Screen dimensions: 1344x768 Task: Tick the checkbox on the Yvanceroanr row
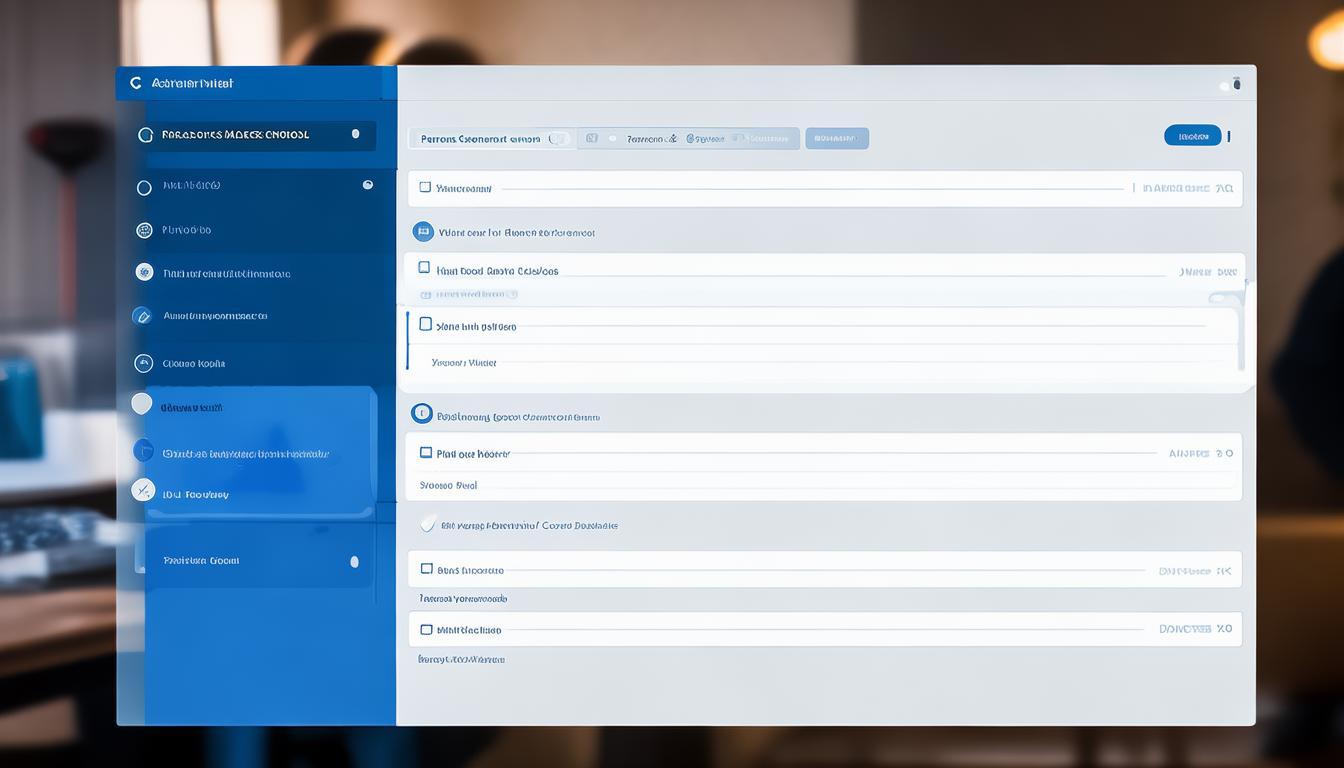425,187
